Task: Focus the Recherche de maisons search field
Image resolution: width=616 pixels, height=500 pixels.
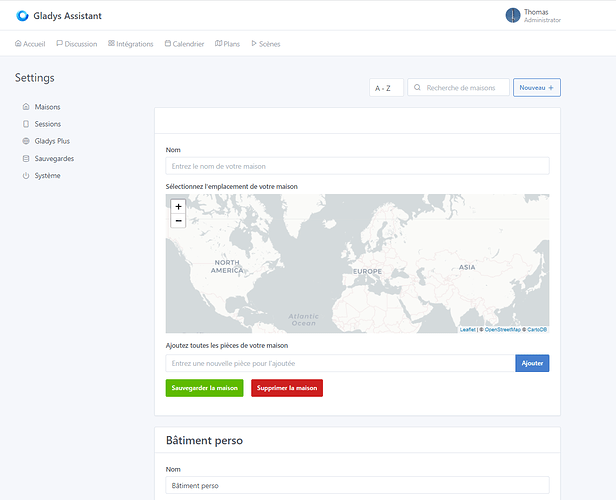Action: (x=458, y=88)
